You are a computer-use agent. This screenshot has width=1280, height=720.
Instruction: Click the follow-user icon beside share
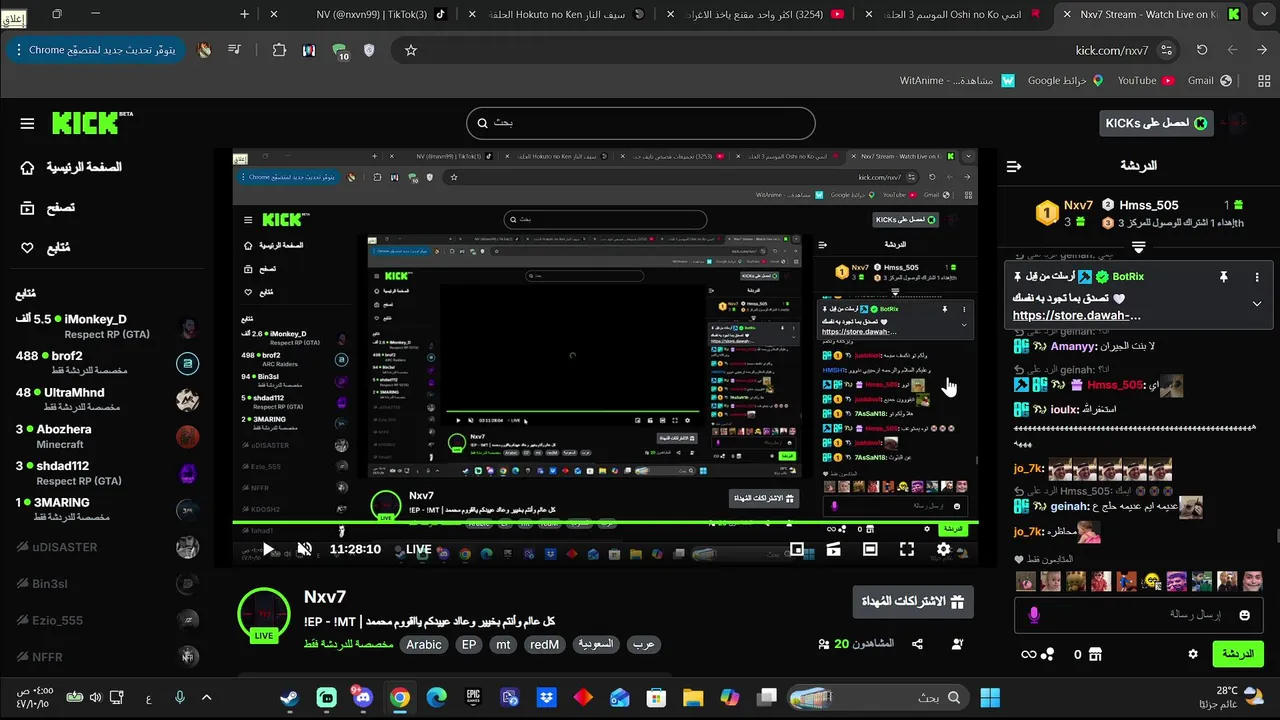point(958,645)
